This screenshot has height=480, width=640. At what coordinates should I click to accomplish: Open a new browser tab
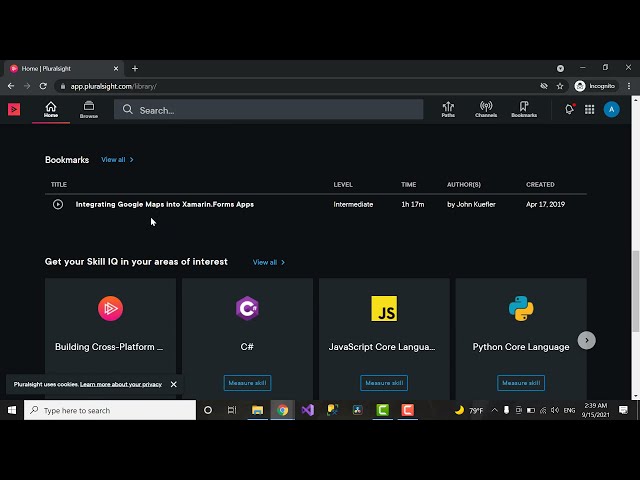[135, 69]
